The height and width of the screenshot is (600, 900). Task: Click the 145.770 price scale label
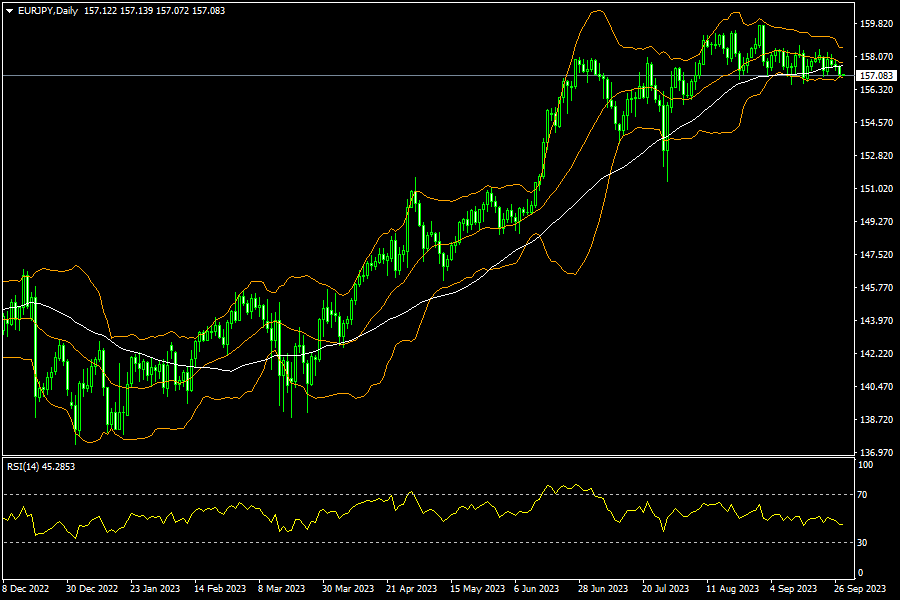tap(876, 288)
